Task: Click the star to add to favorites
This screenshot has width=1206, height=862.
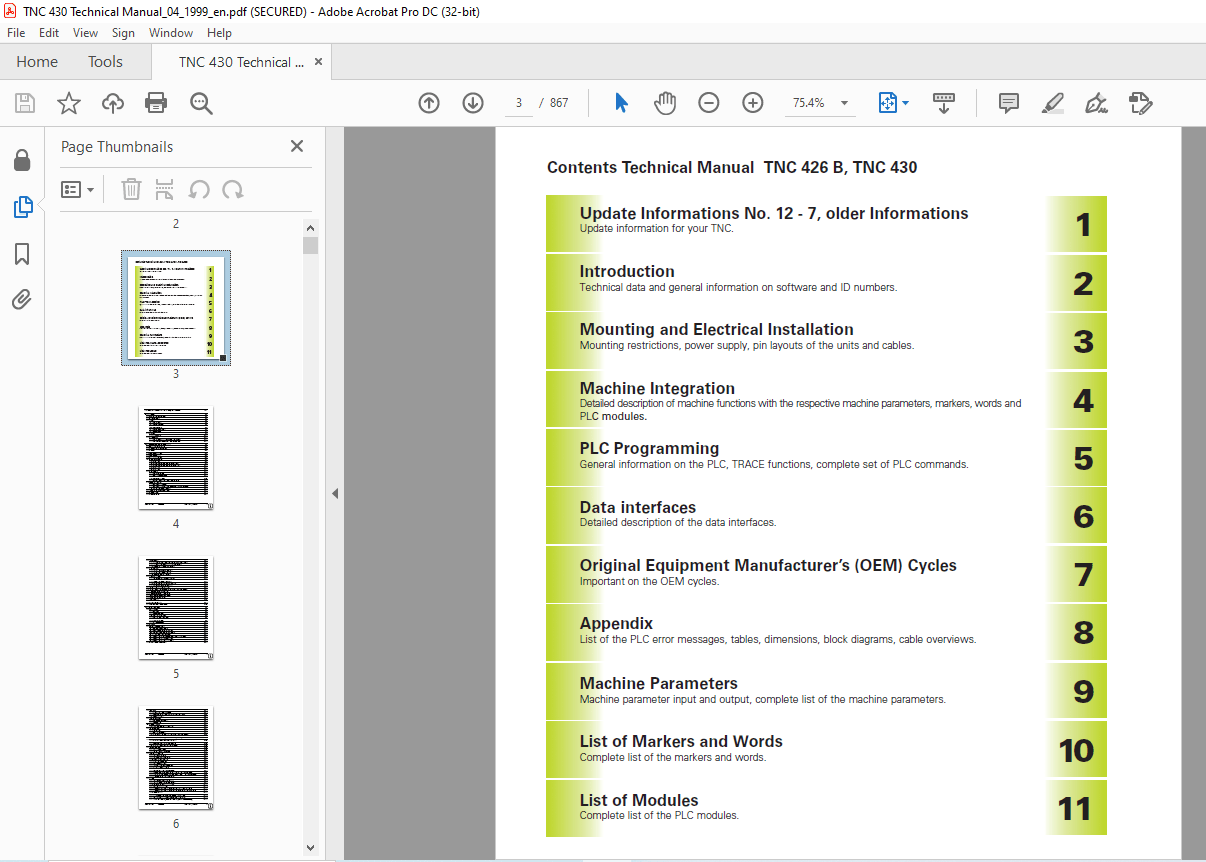Action: [x=68, y=103]
